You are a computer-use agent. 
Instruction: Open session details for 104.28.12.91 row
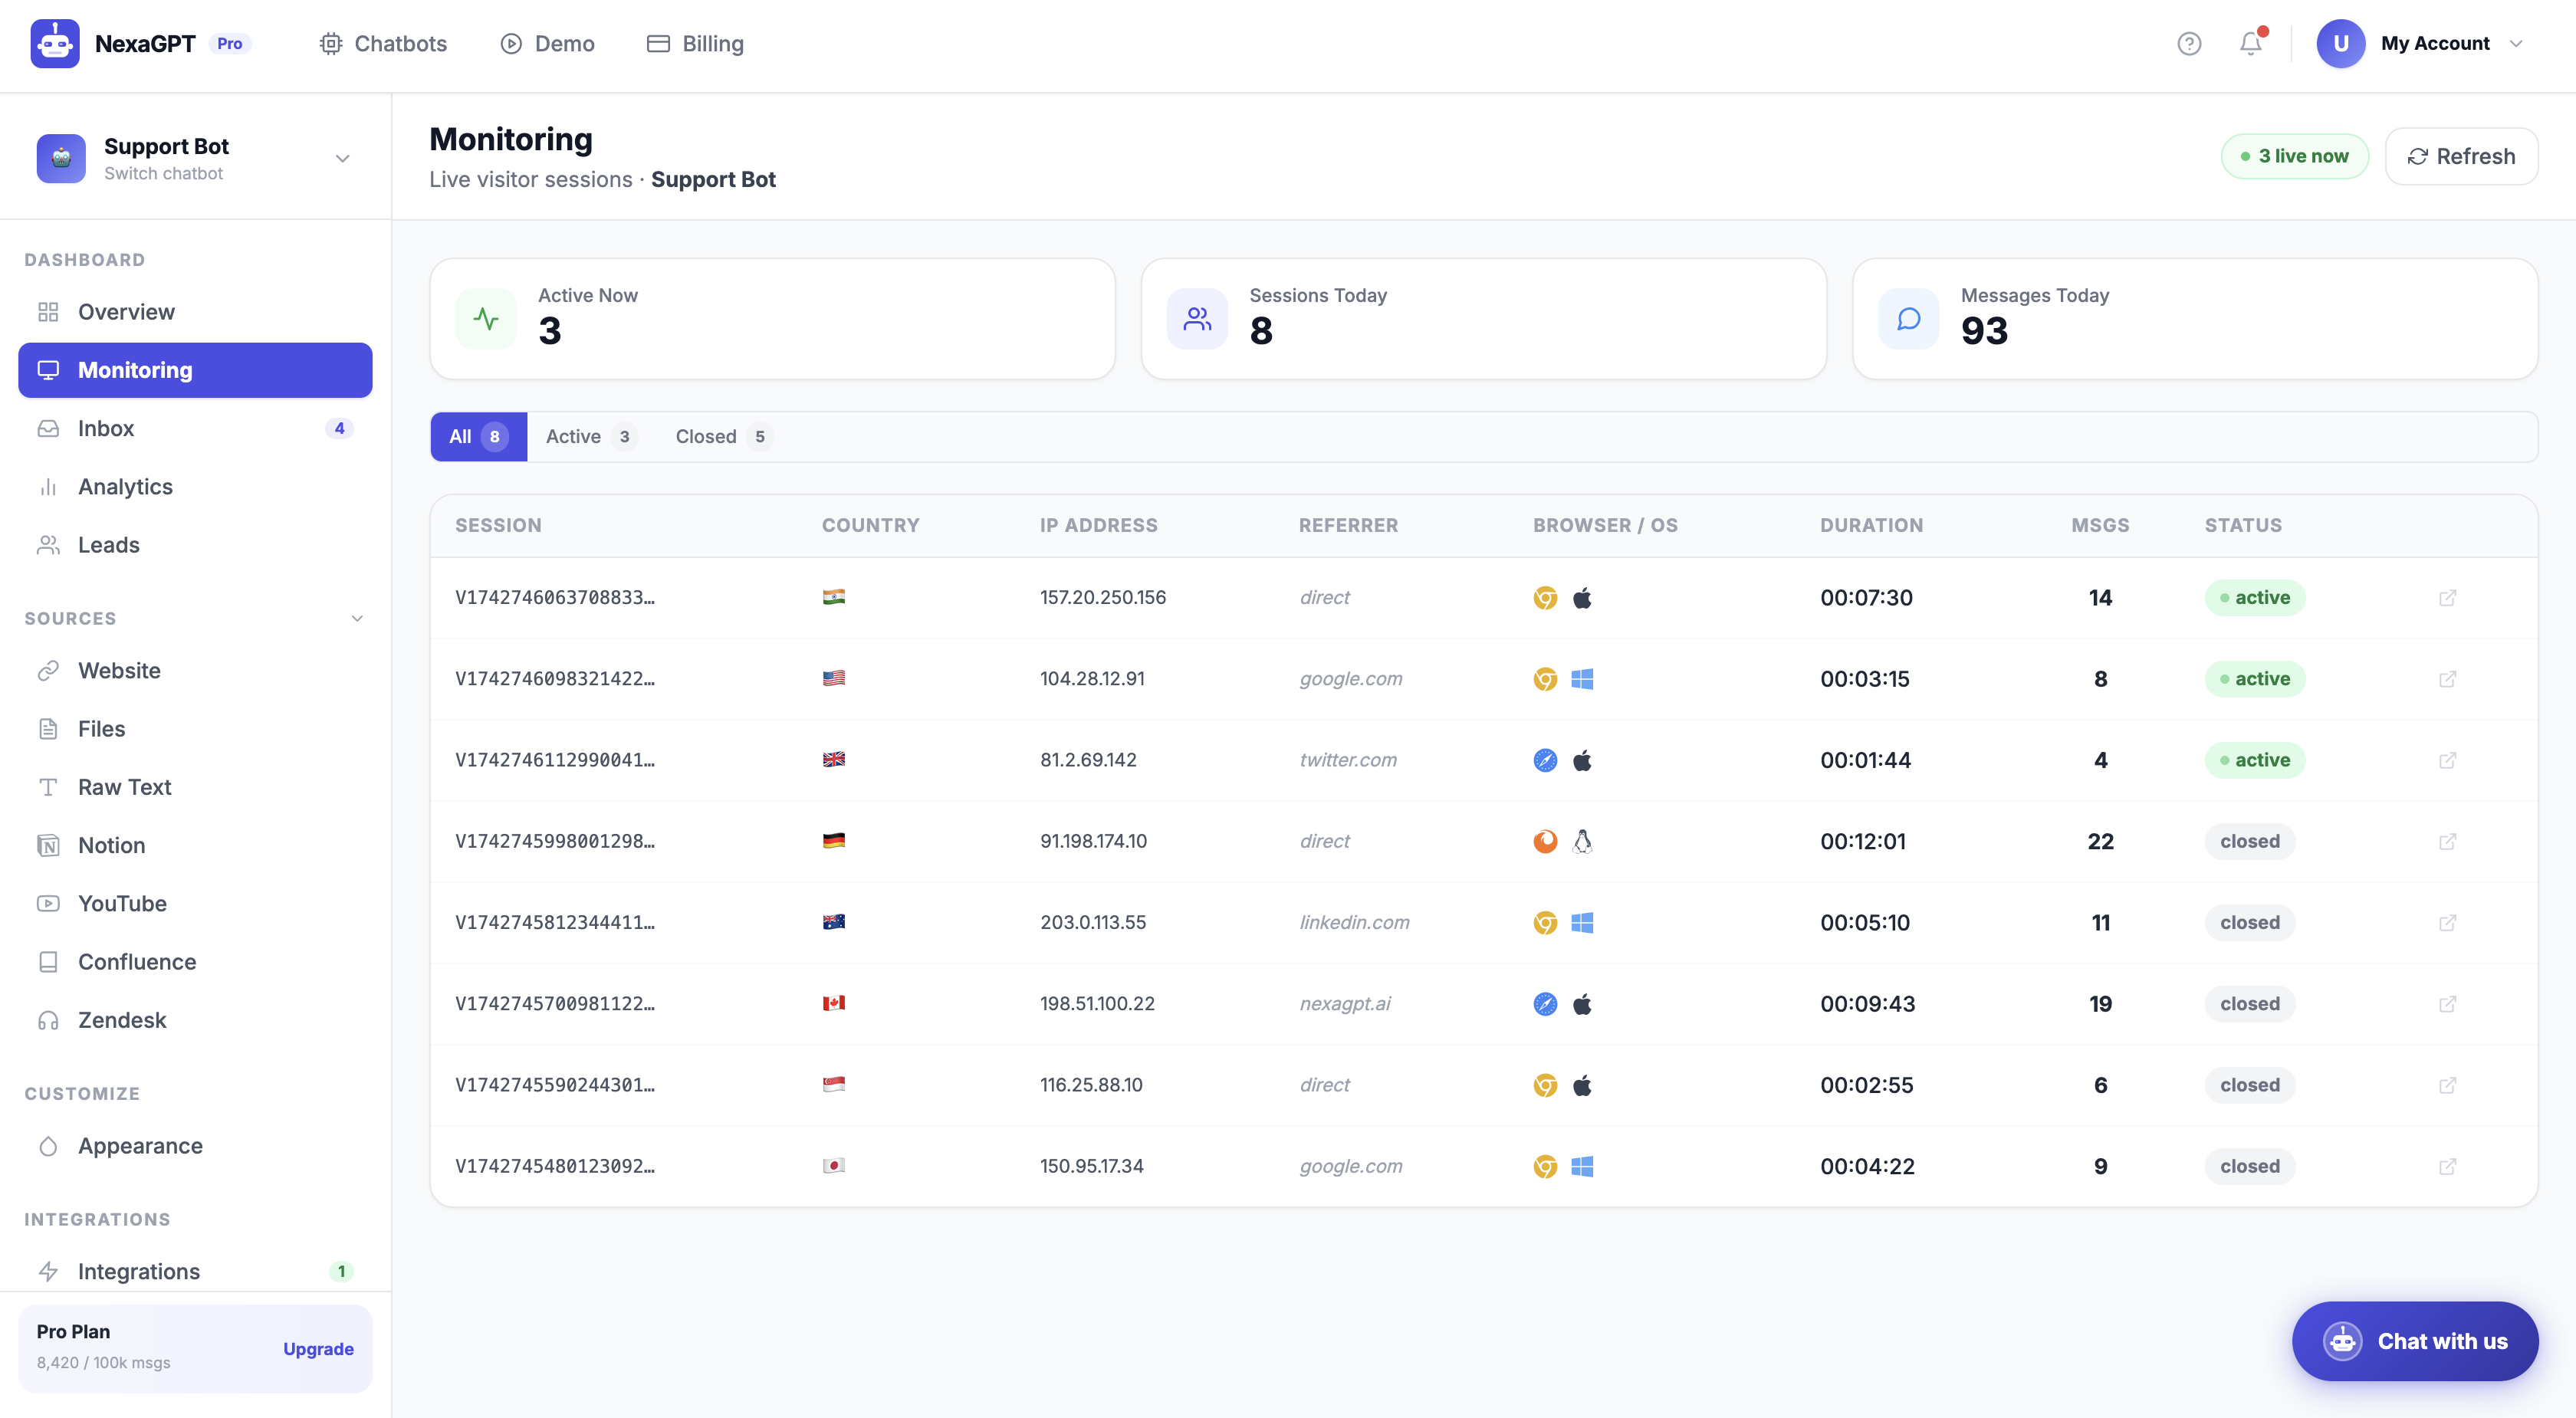[x=2447, y=679]
